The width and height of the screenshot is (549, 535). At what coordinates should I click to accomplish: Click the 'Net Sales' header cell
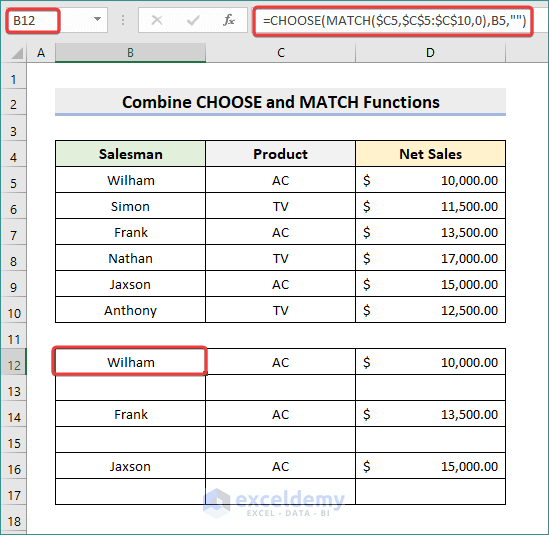[430, 154]
